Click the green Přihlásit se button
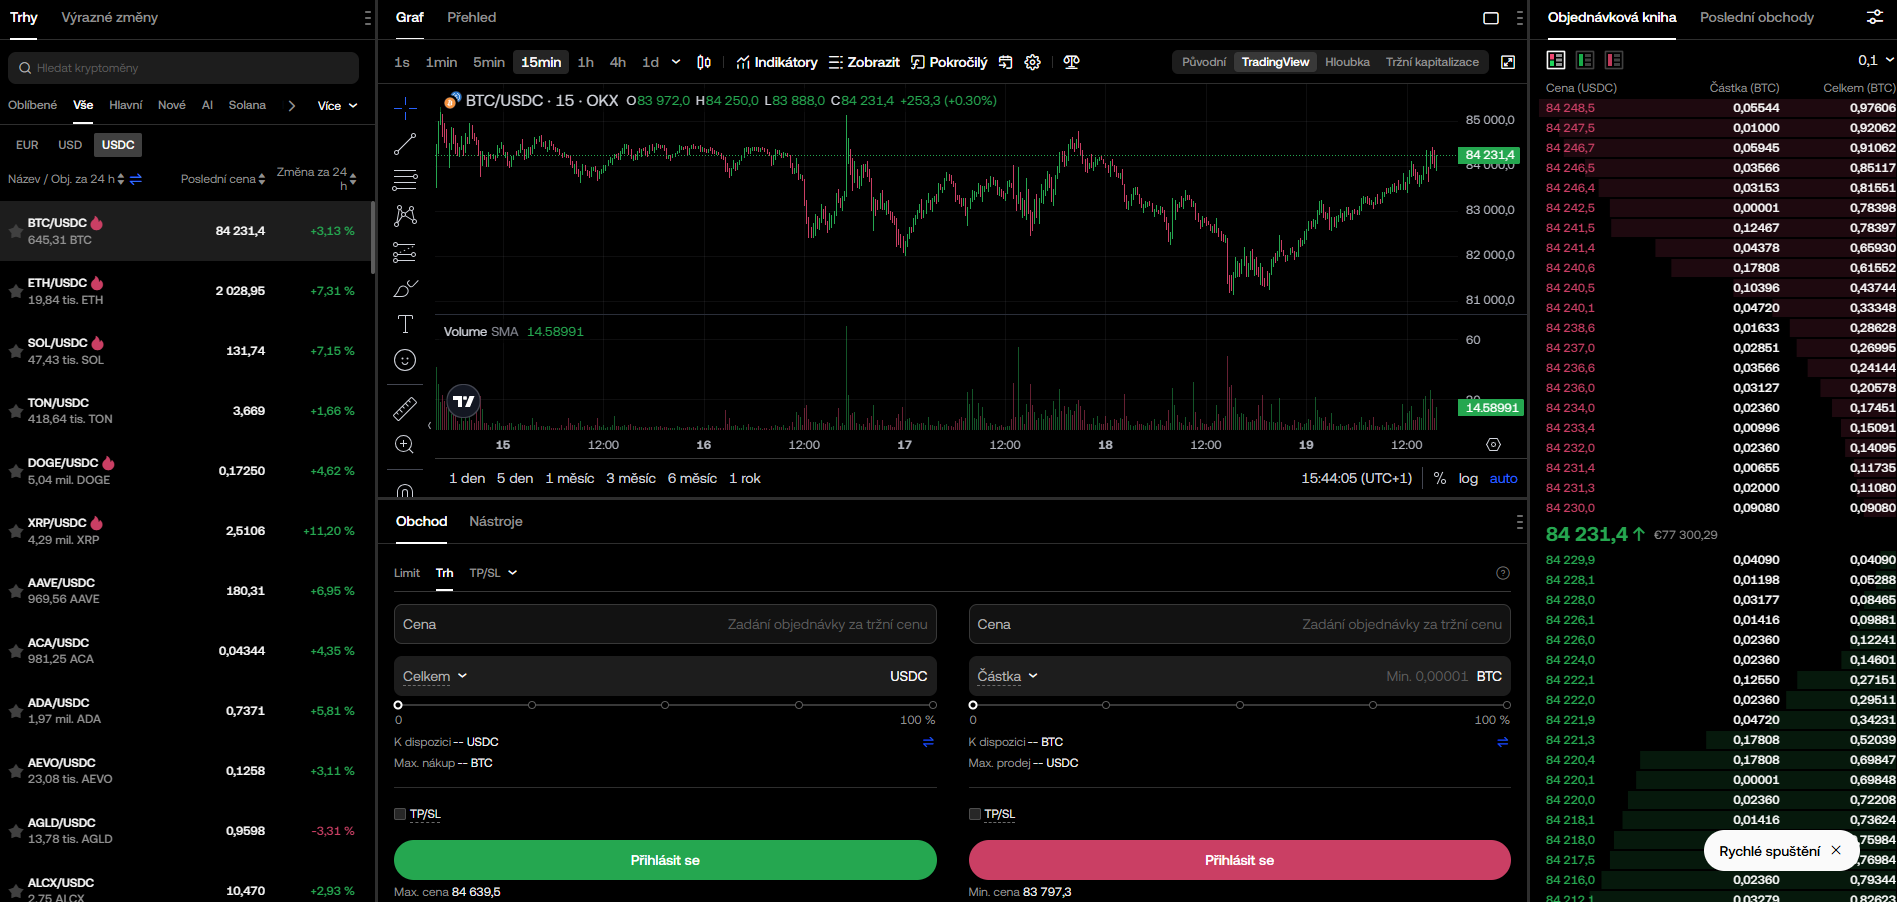 [x=665, y=860]
